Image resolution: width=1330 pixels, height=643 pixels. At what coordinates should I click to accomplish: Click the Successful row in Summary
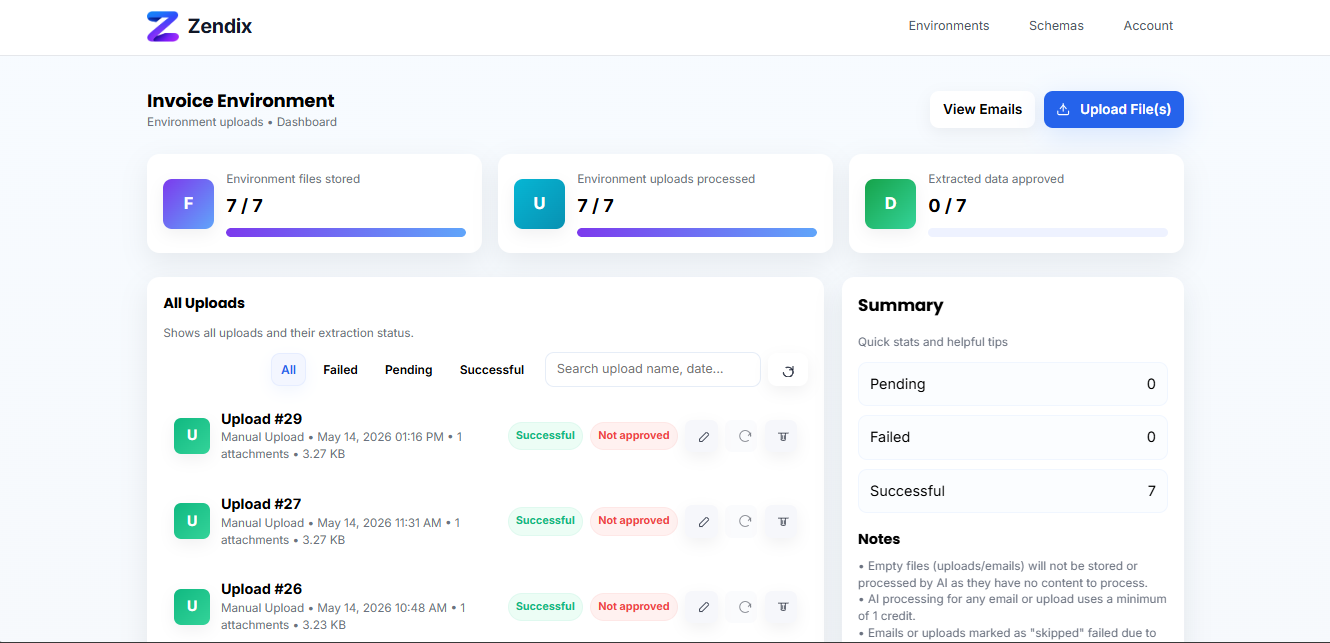(1013, 491)
